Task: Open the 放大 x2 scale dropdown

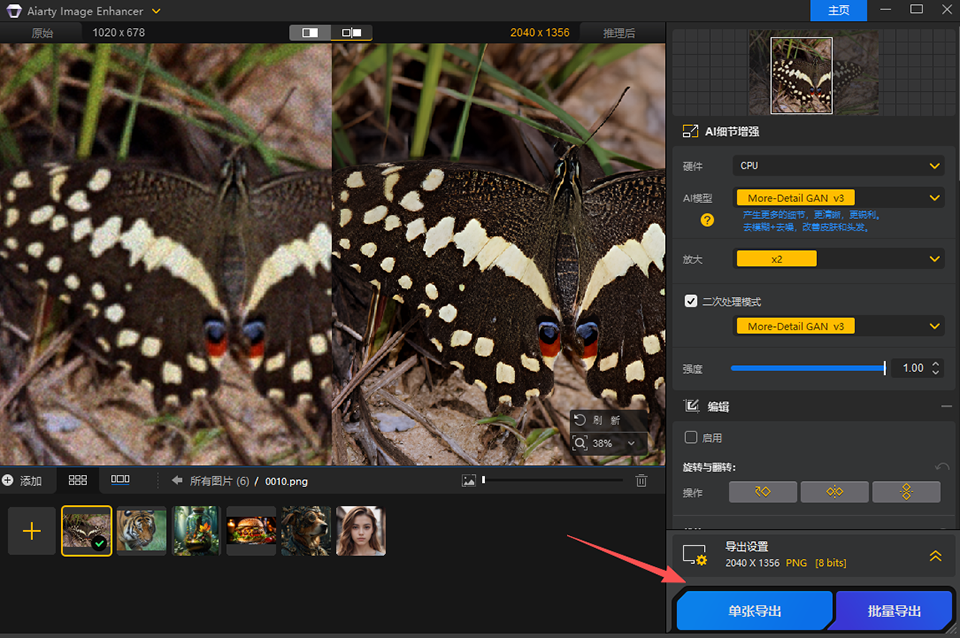Action: point(838,258)
